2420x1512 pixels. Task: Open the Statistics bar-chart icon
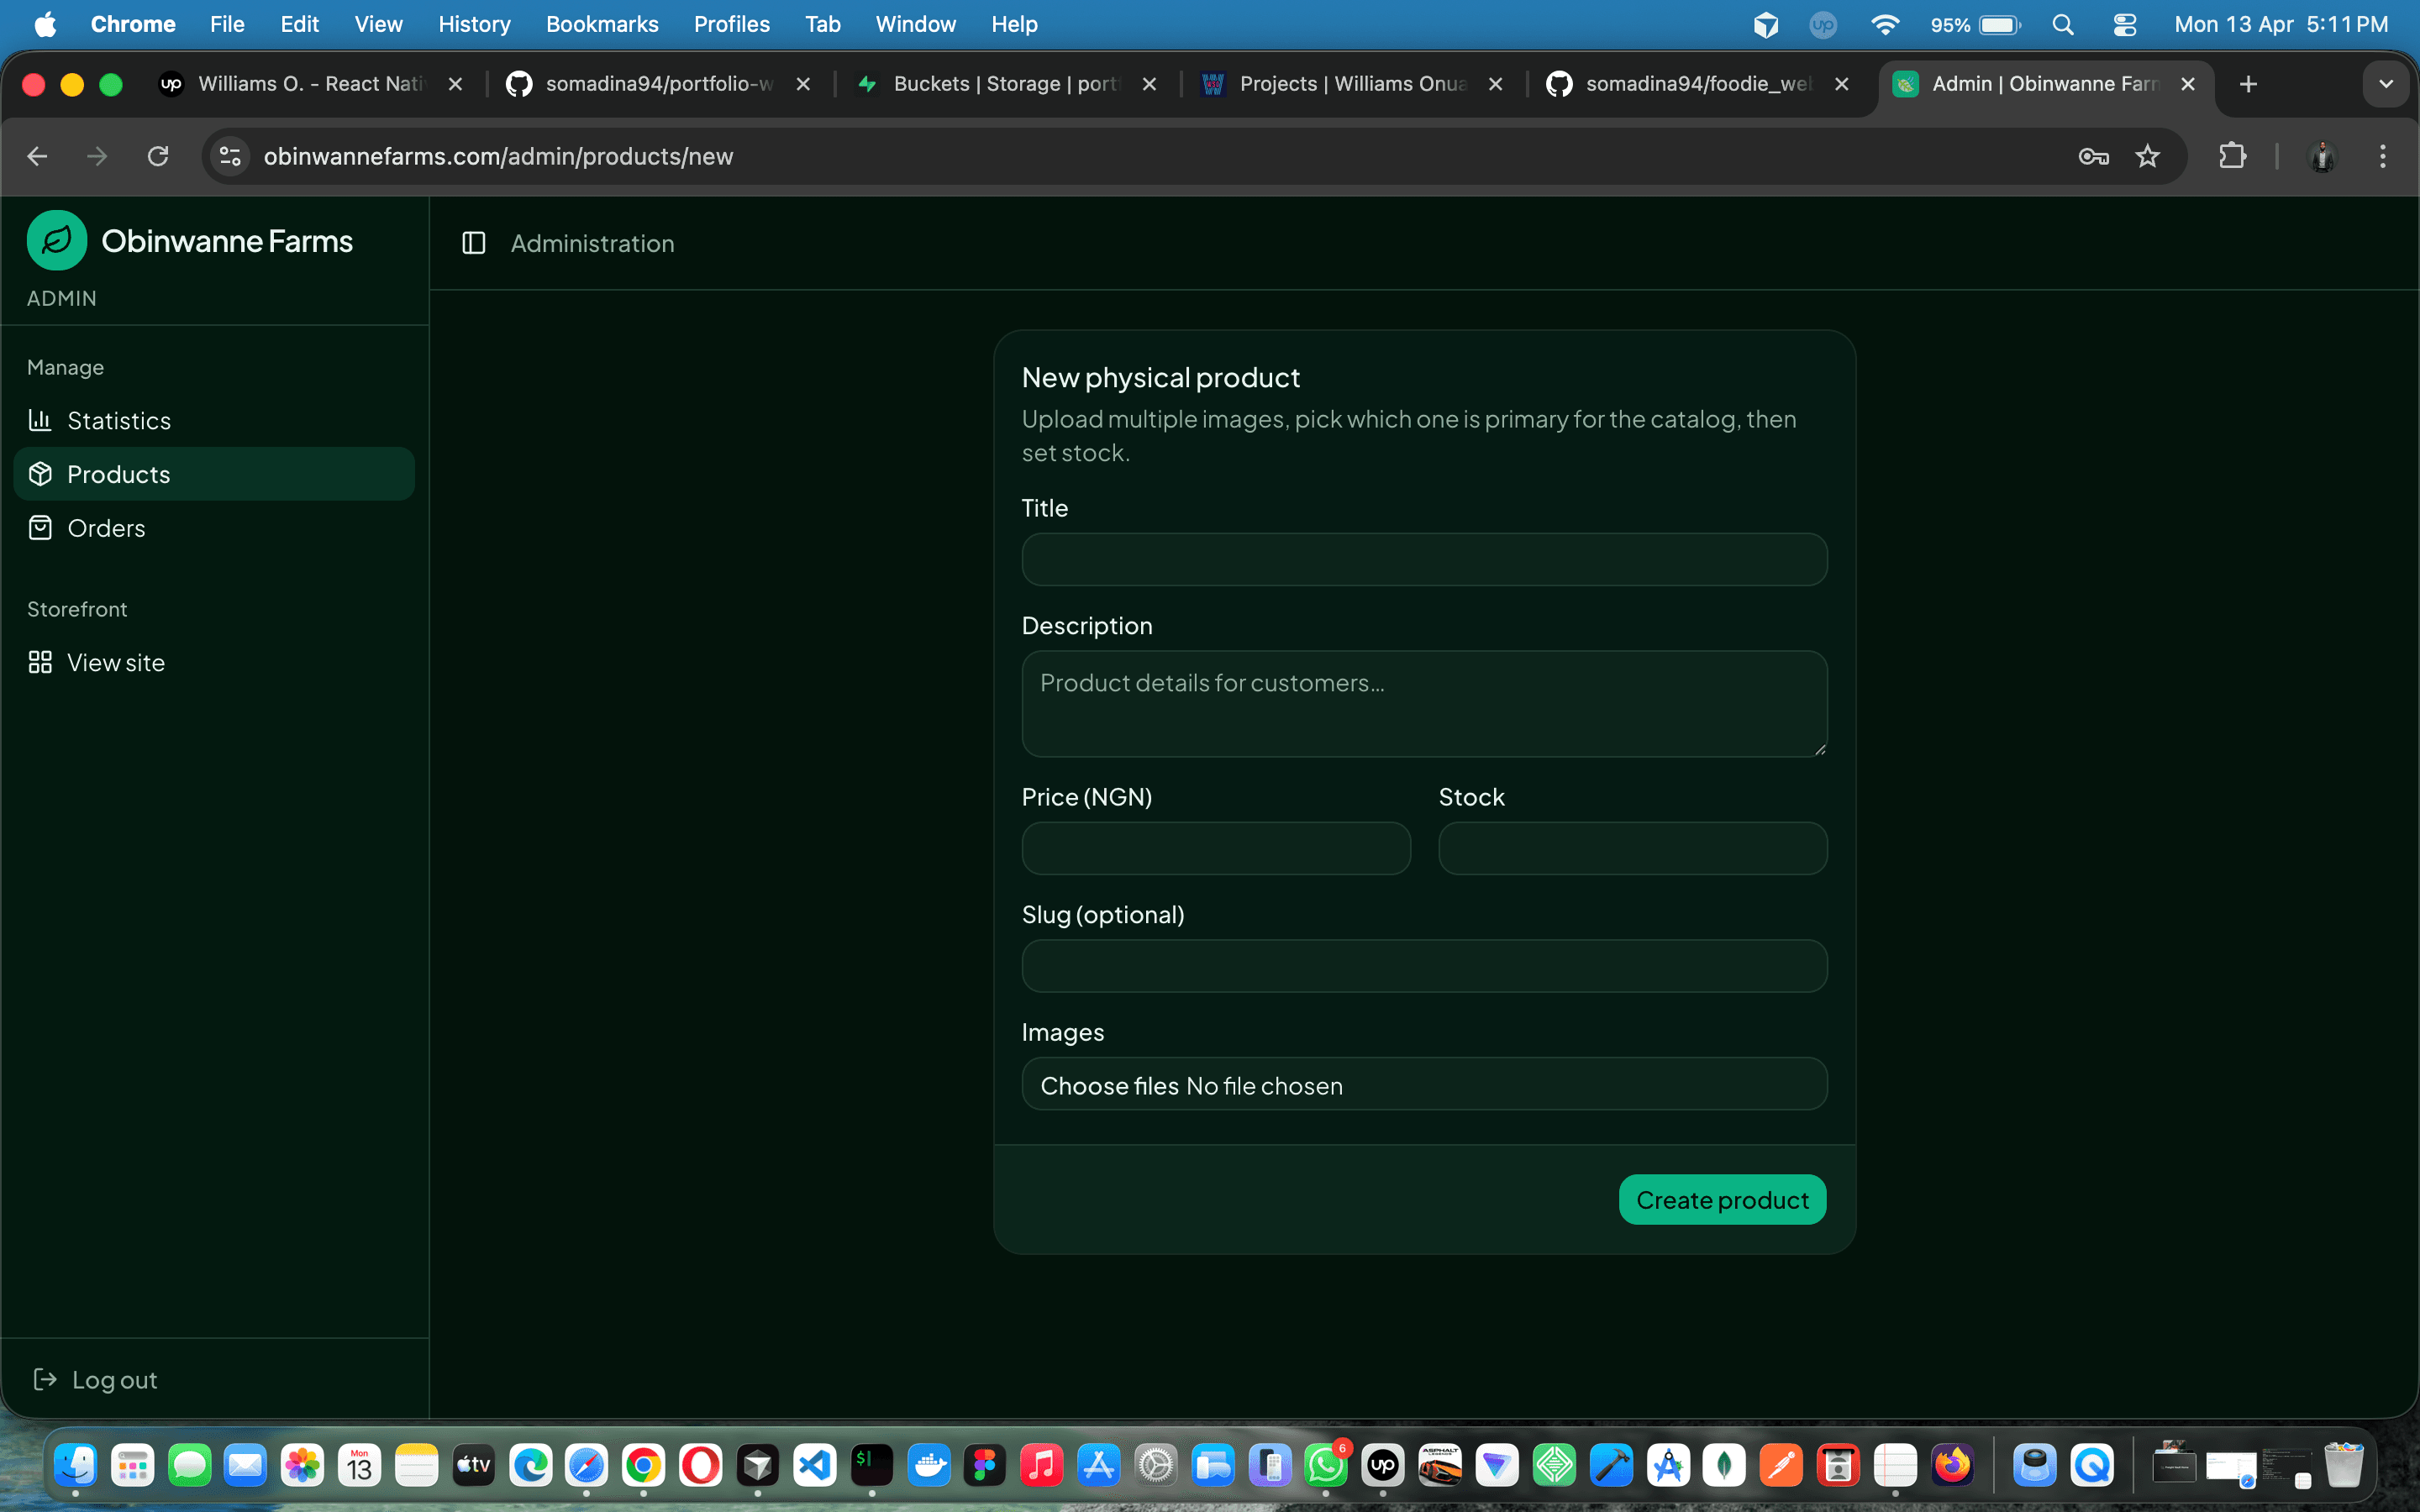point(41,420)
